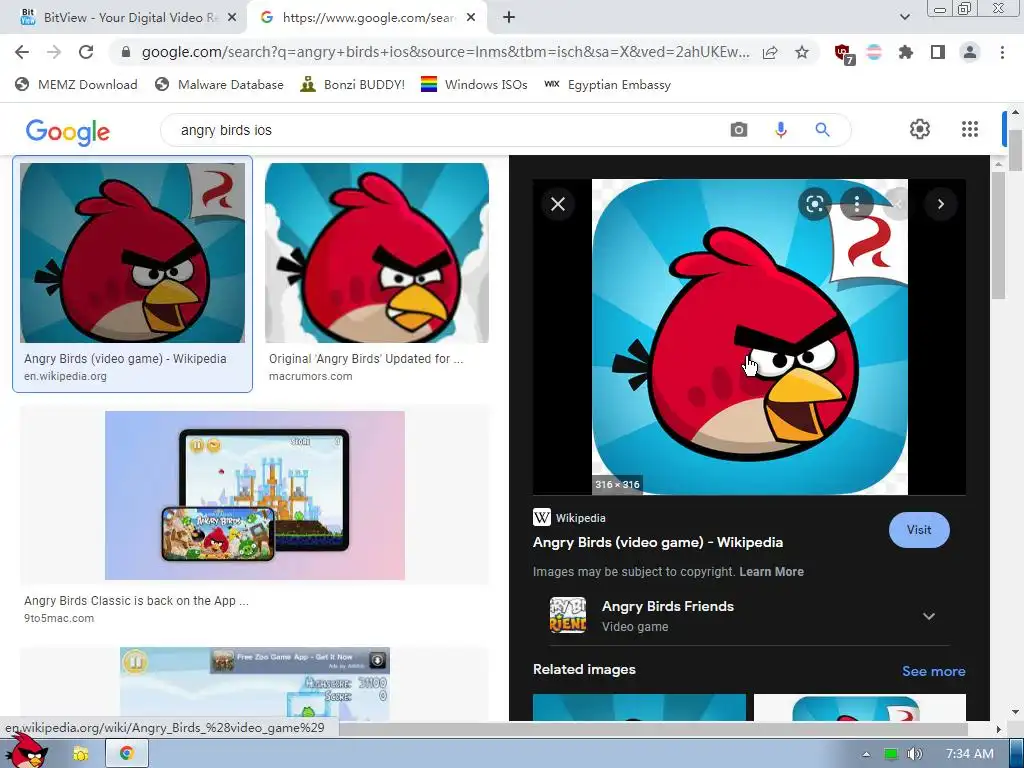This screenshot has height=768, width=1024.
Task: Bookmark this page with the star
Action: pyautogui.click(x=802, y=53)
